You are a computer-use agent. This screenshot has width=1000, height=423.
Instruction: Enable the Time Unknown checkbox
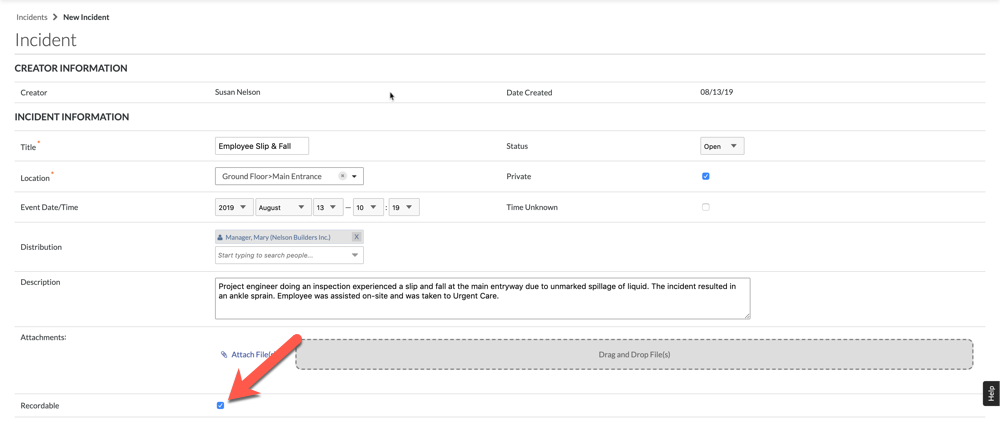705,207
